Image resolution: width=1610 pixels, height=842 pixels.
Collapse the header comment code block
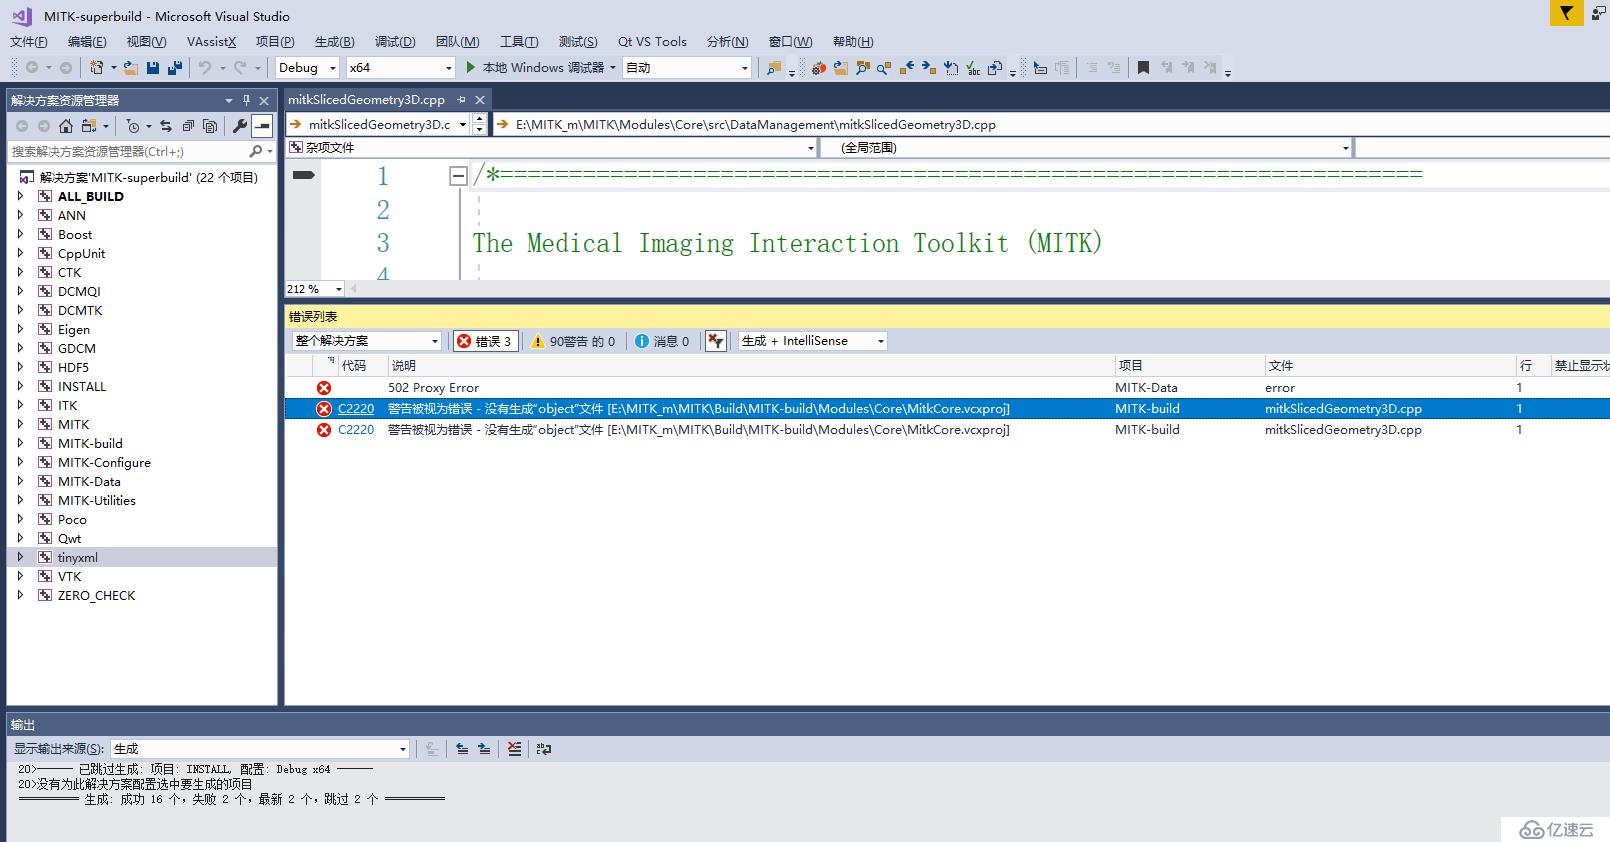tap(458, 176)
